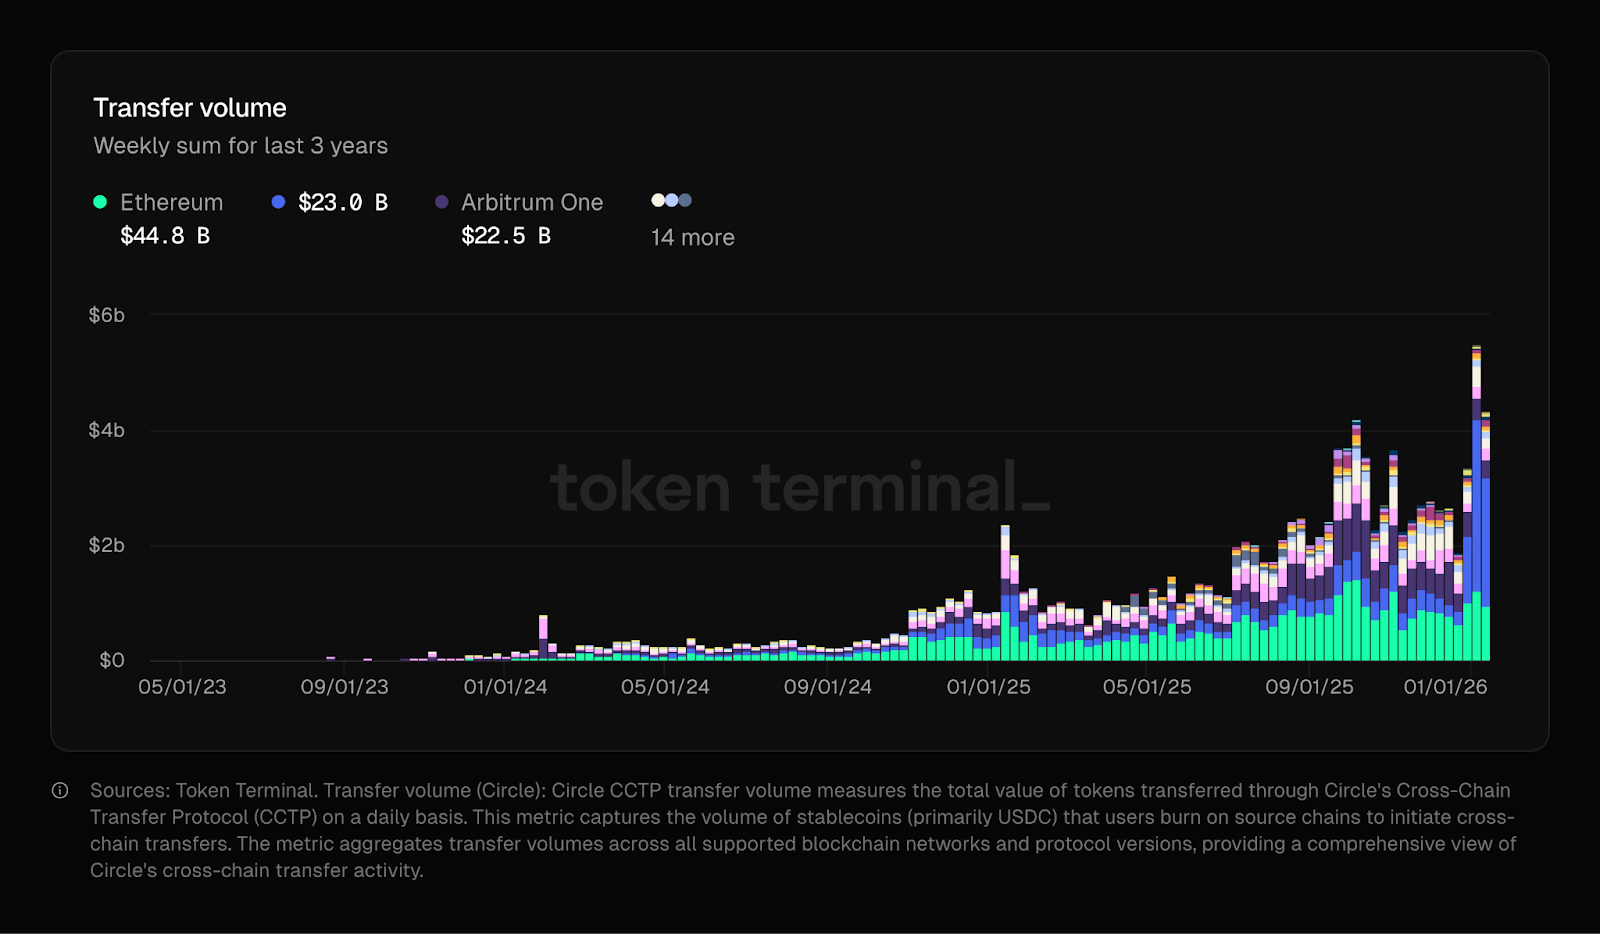This screenshot has width=1600, height=934.
Task: Click the three small dots above 14 more
Action: click(671, 200)
